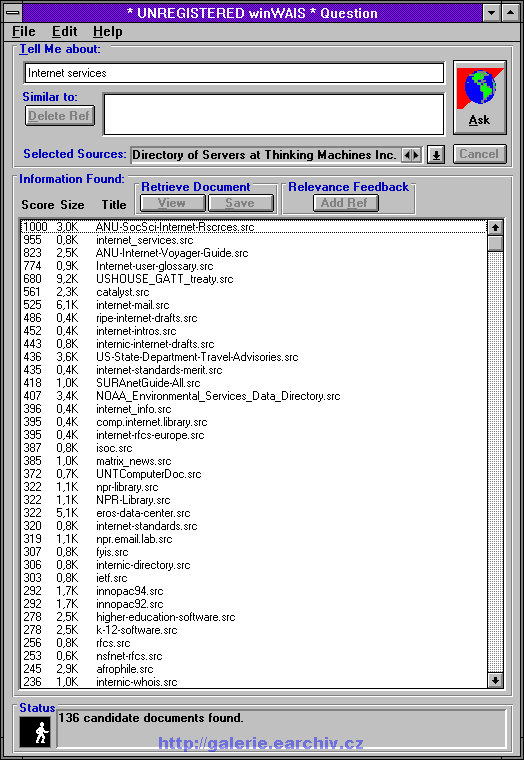Select nsfnet-rfcs.src
This screenshot has width=524, height=760.
click(x=254, y=656)
